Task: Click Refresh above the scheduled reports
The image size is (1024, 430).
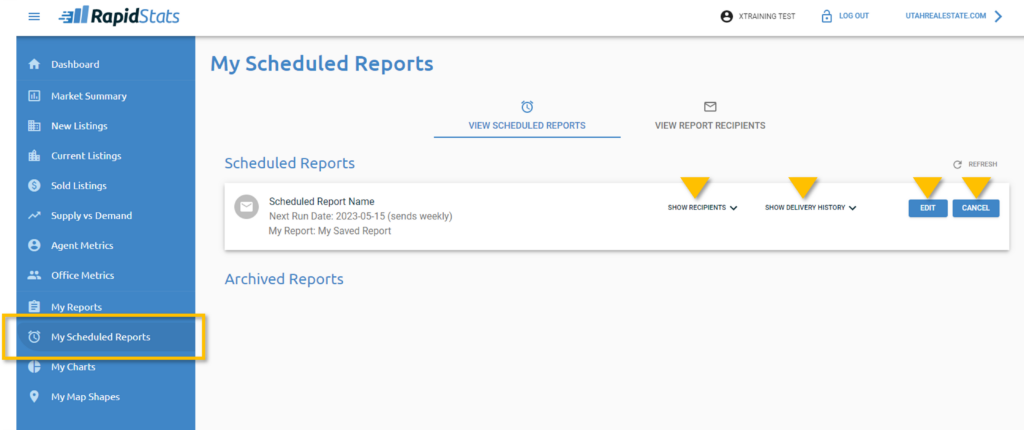Action: click(x=975, y=164)
